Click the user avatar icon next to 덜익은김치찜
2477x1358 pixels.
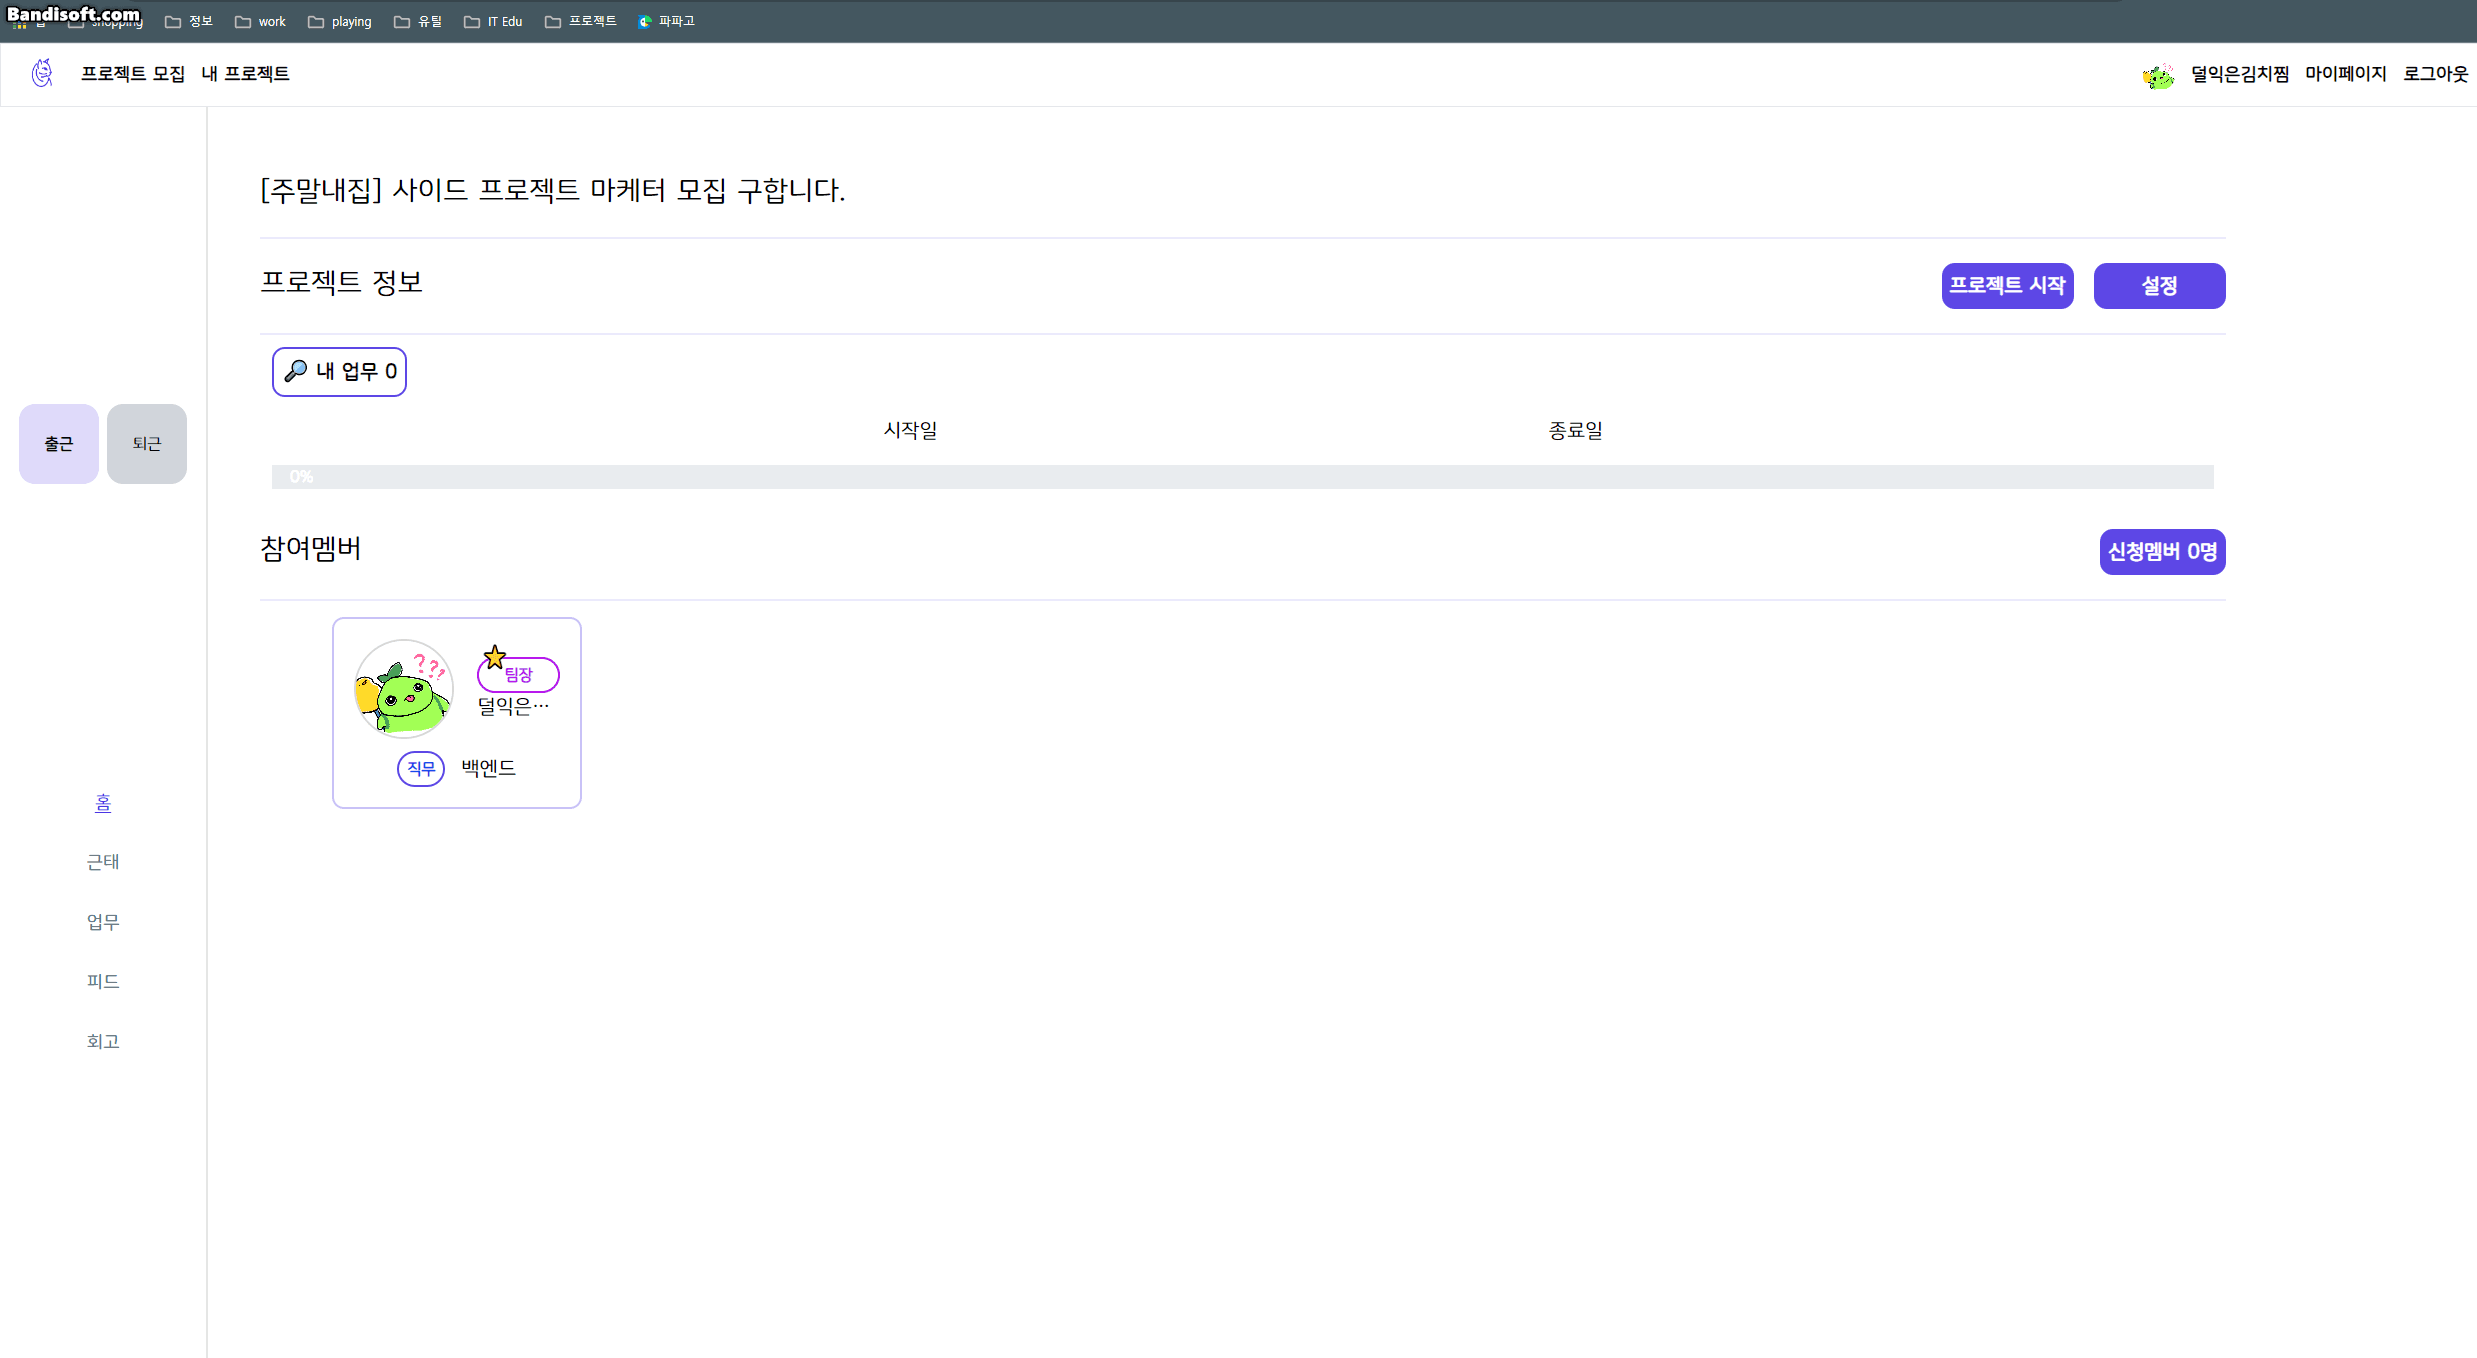coord(2158,75)
